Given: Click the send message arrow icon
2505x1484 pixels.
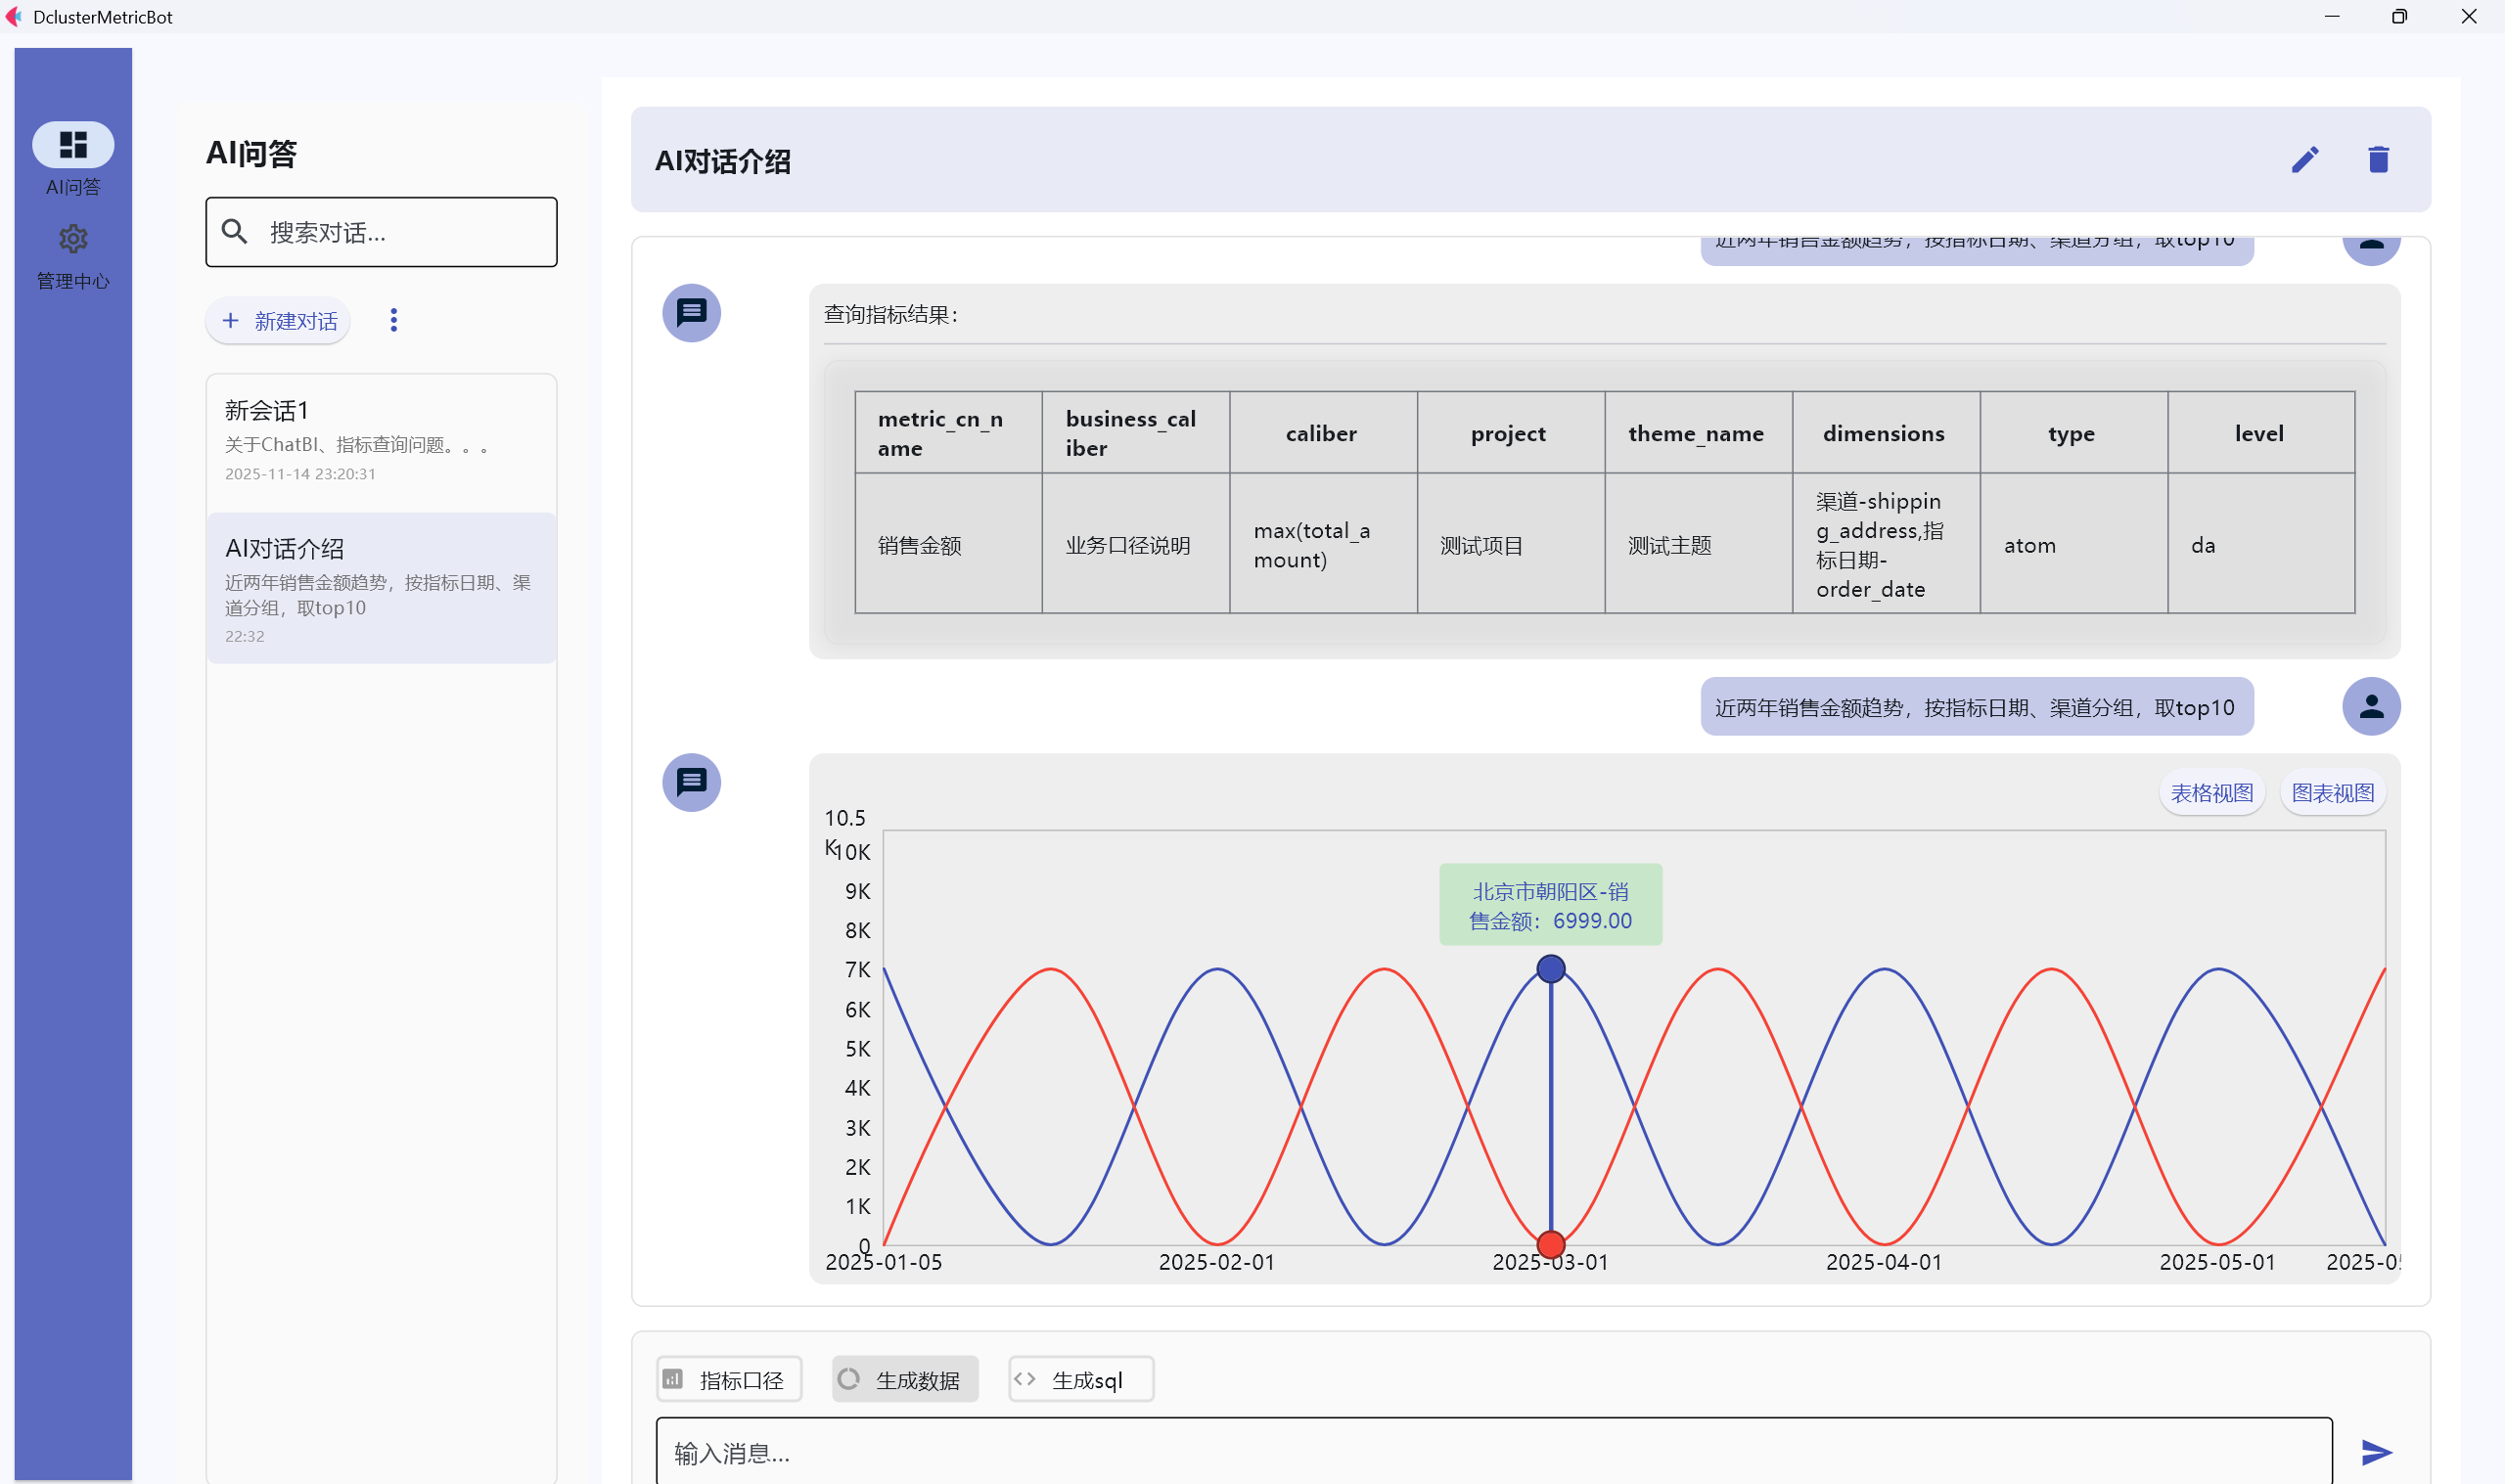Looking at the screenshot, I should pos(2376,1451).
